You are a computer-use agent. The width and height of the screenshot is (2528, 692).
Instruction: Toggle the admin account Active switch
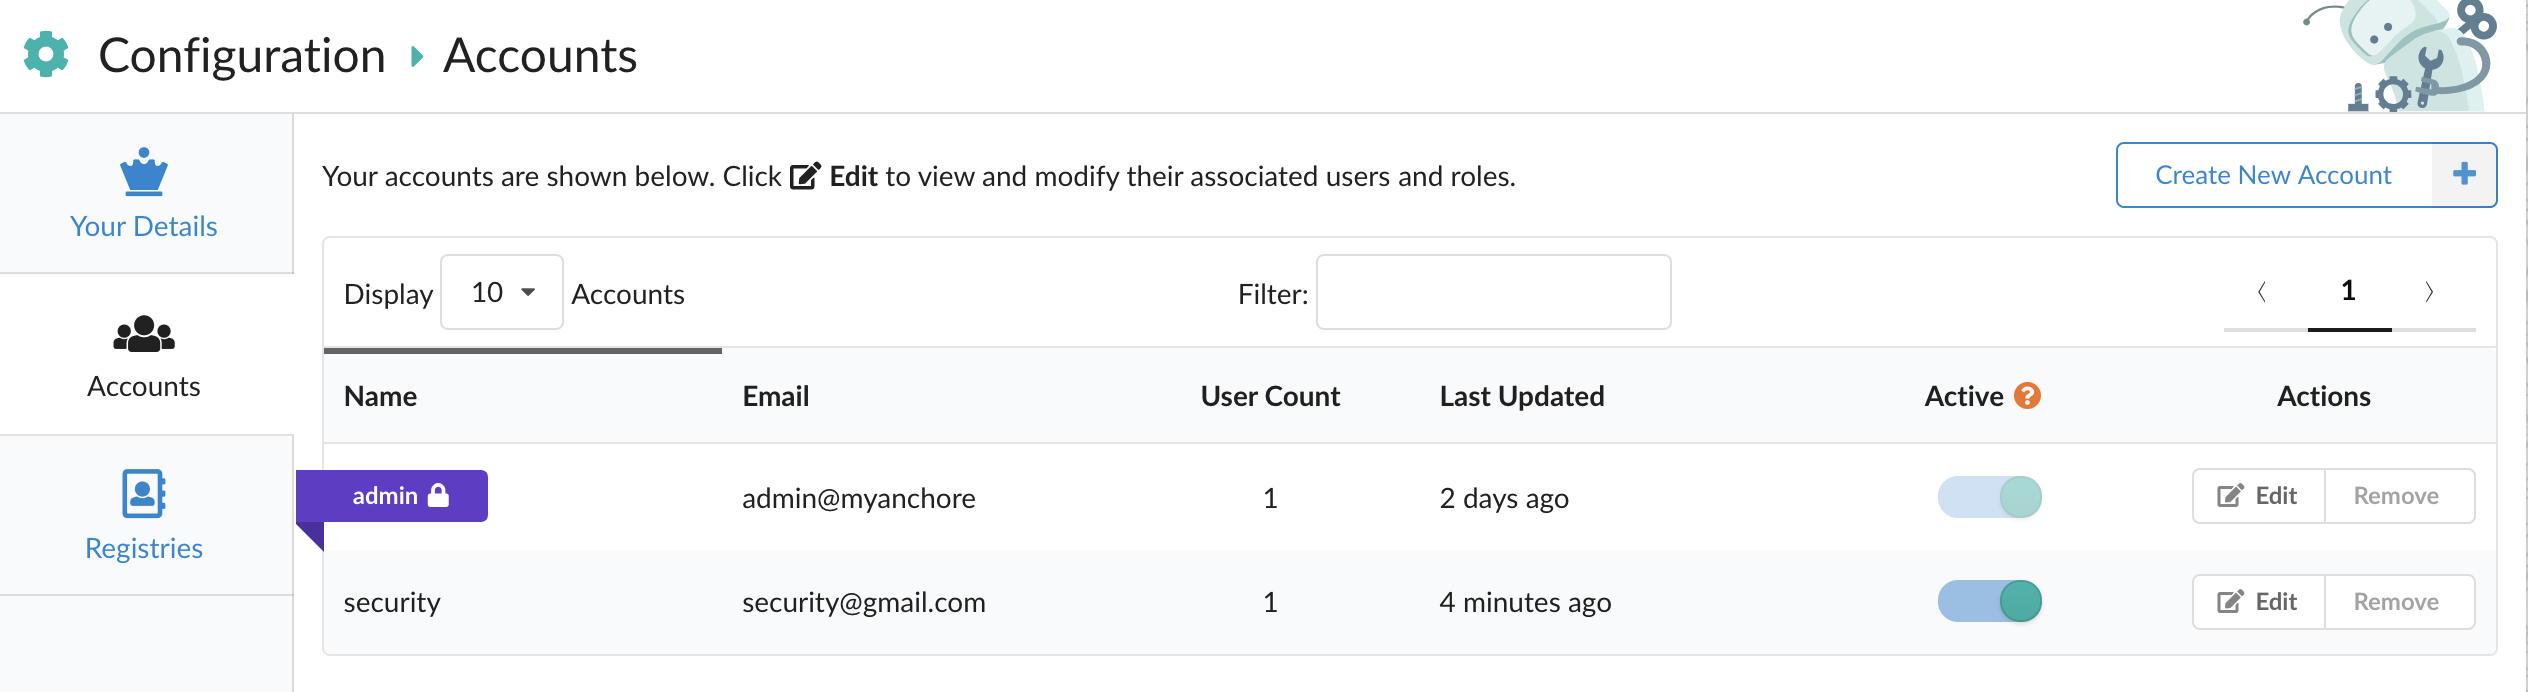pos(1989,497)
